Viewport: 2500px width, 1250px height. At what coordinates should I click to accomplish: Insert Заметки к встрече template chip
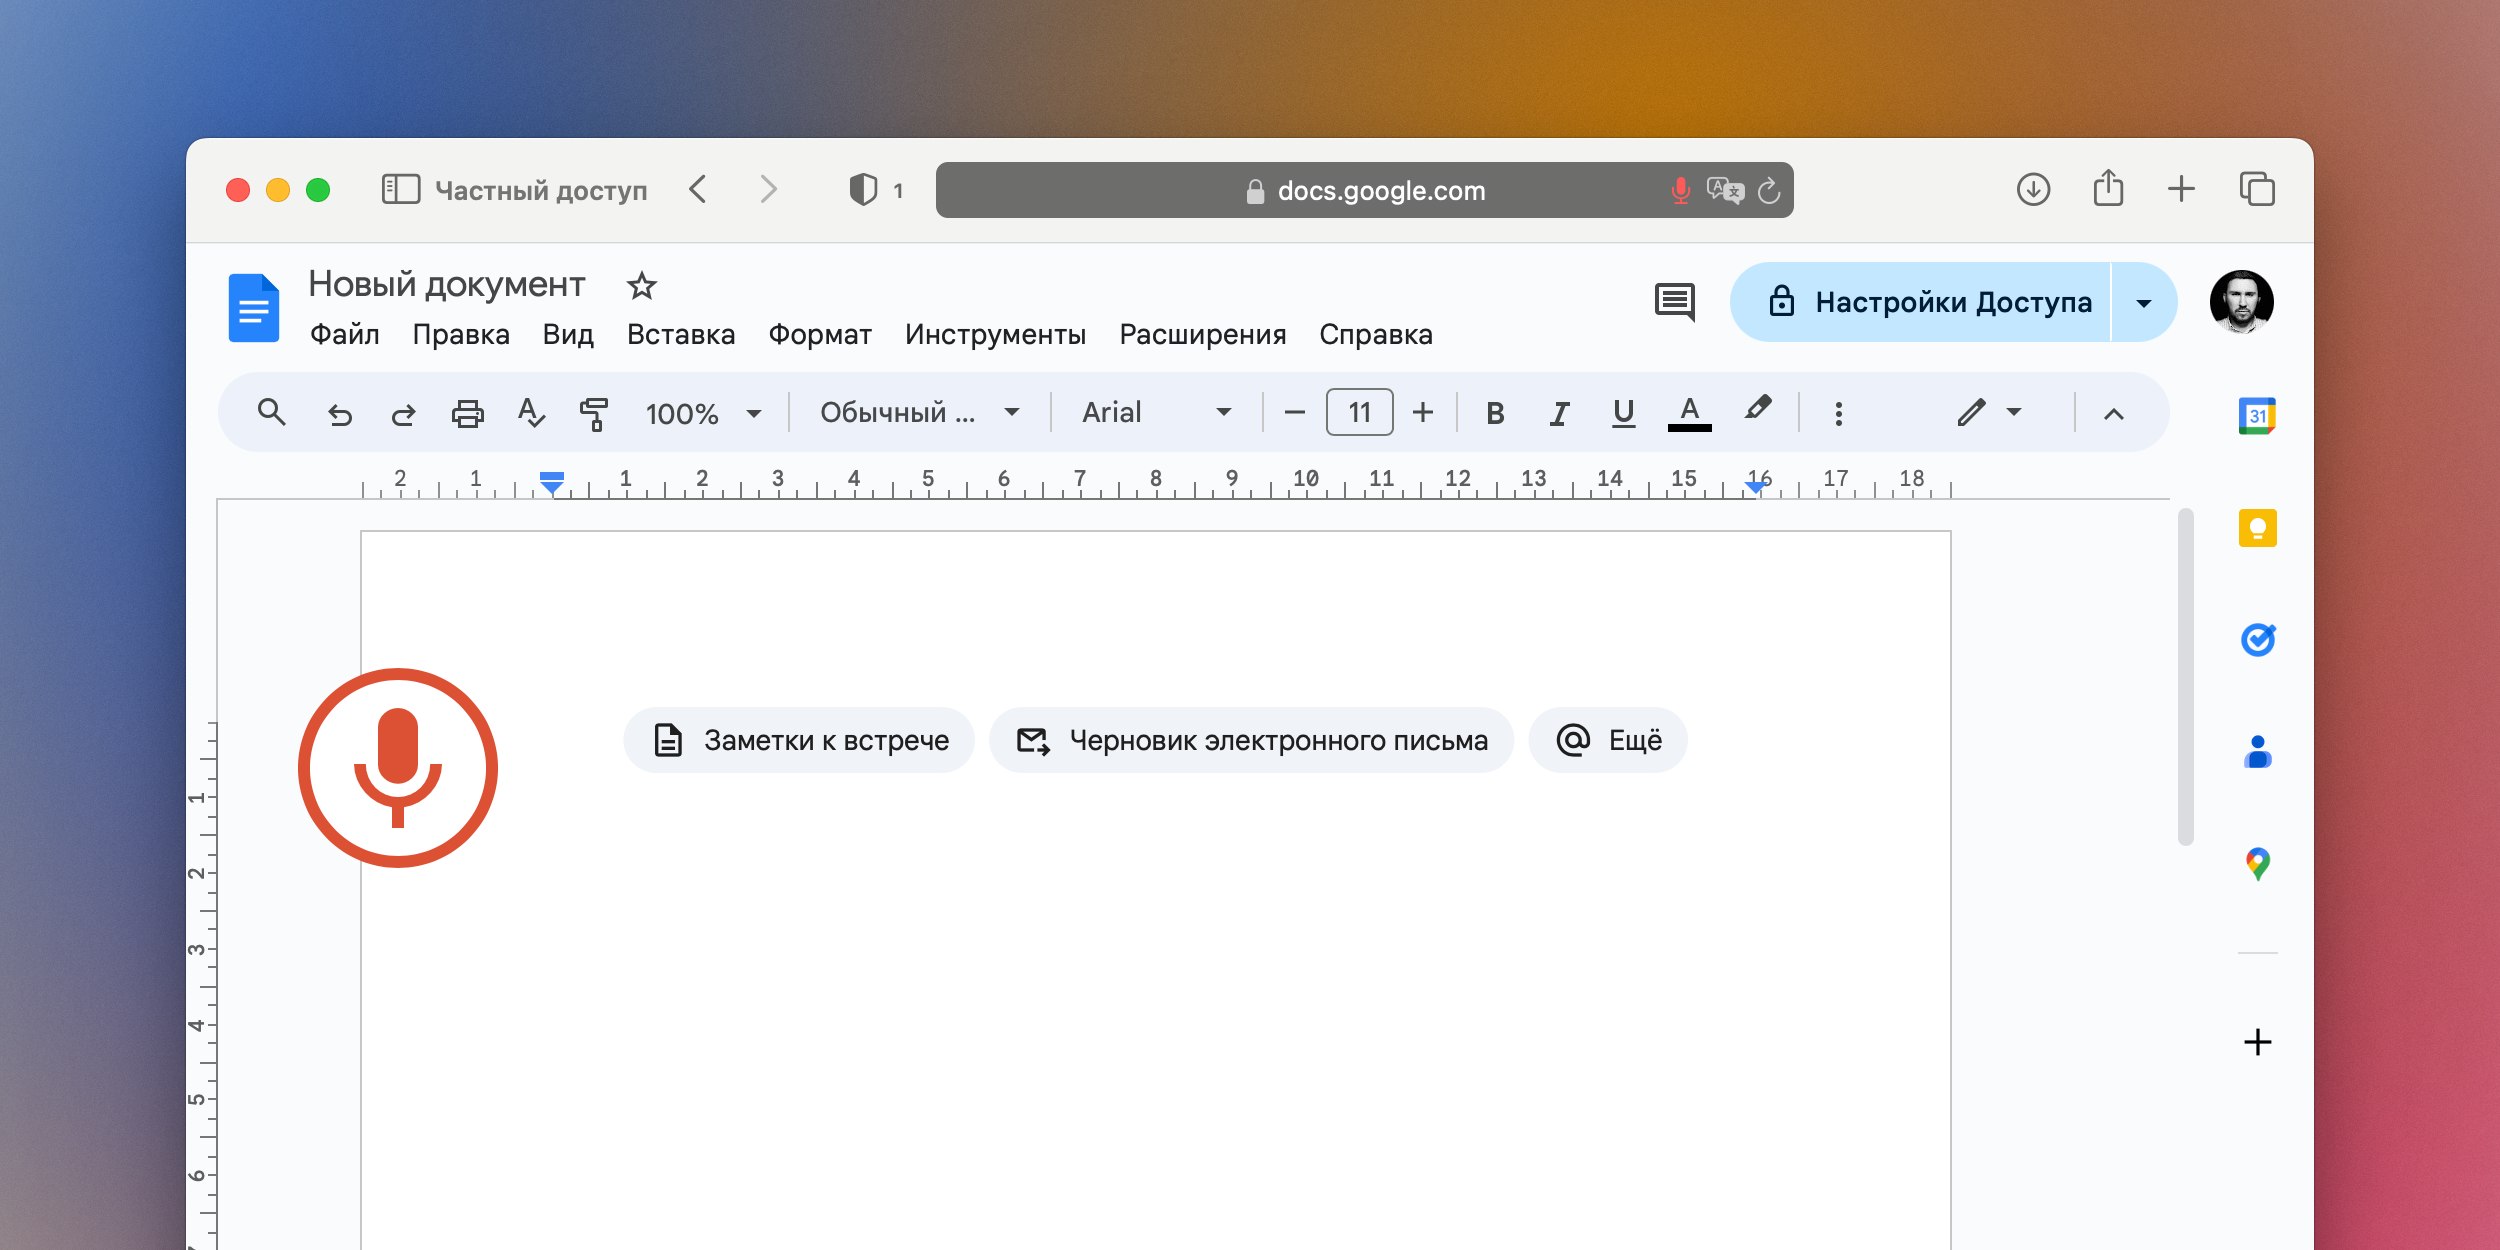(799, 740)
